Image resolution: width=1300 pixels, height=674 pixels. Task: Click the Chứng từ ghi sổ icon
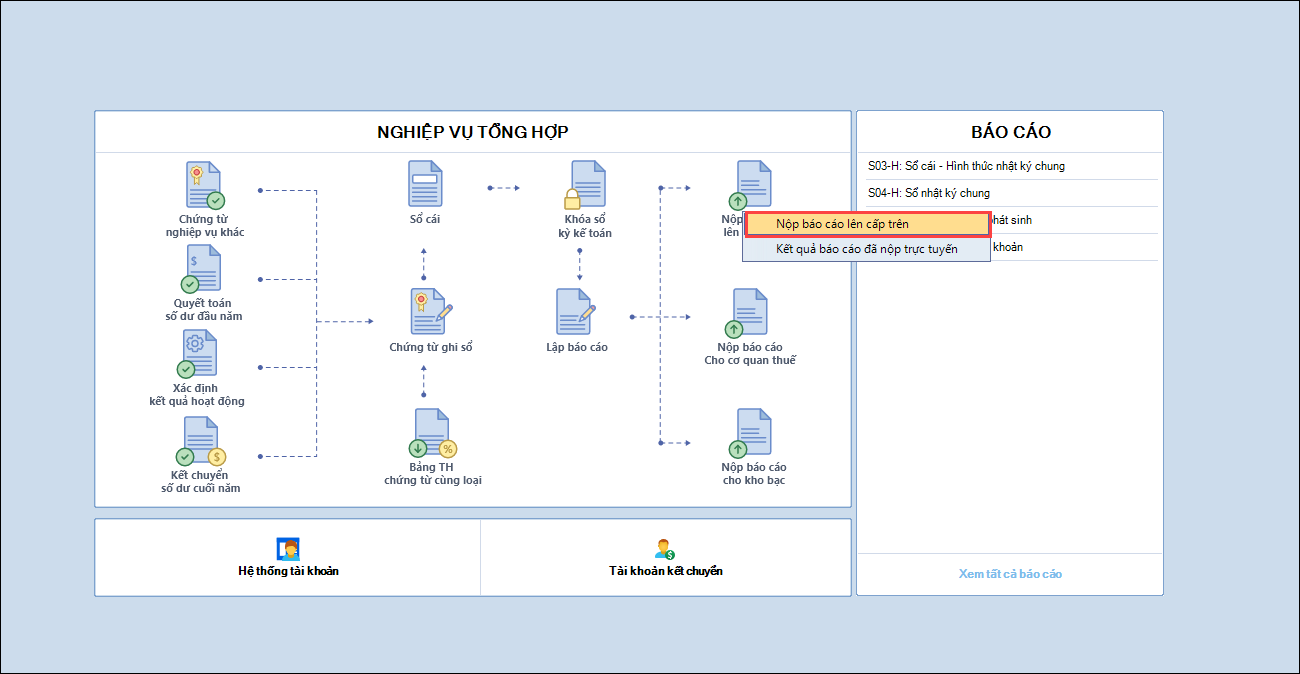(x=430, y=312)
